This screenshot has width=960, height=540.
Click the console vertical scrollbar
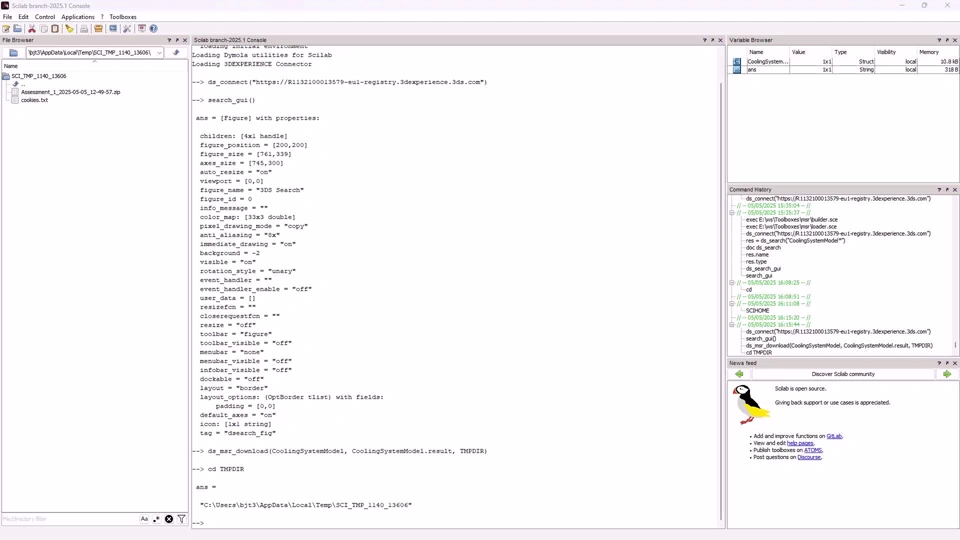click(722, 300)
